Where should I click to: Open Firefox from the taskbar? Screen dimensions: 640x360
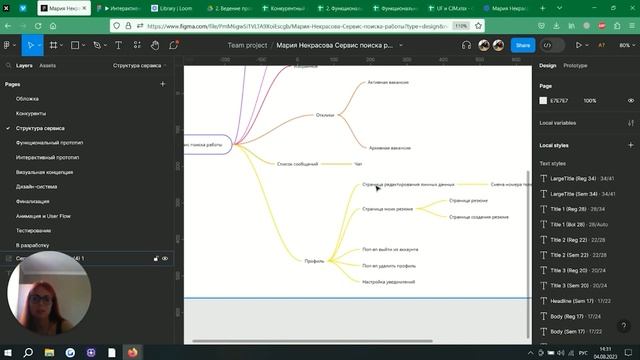(132, 352)
